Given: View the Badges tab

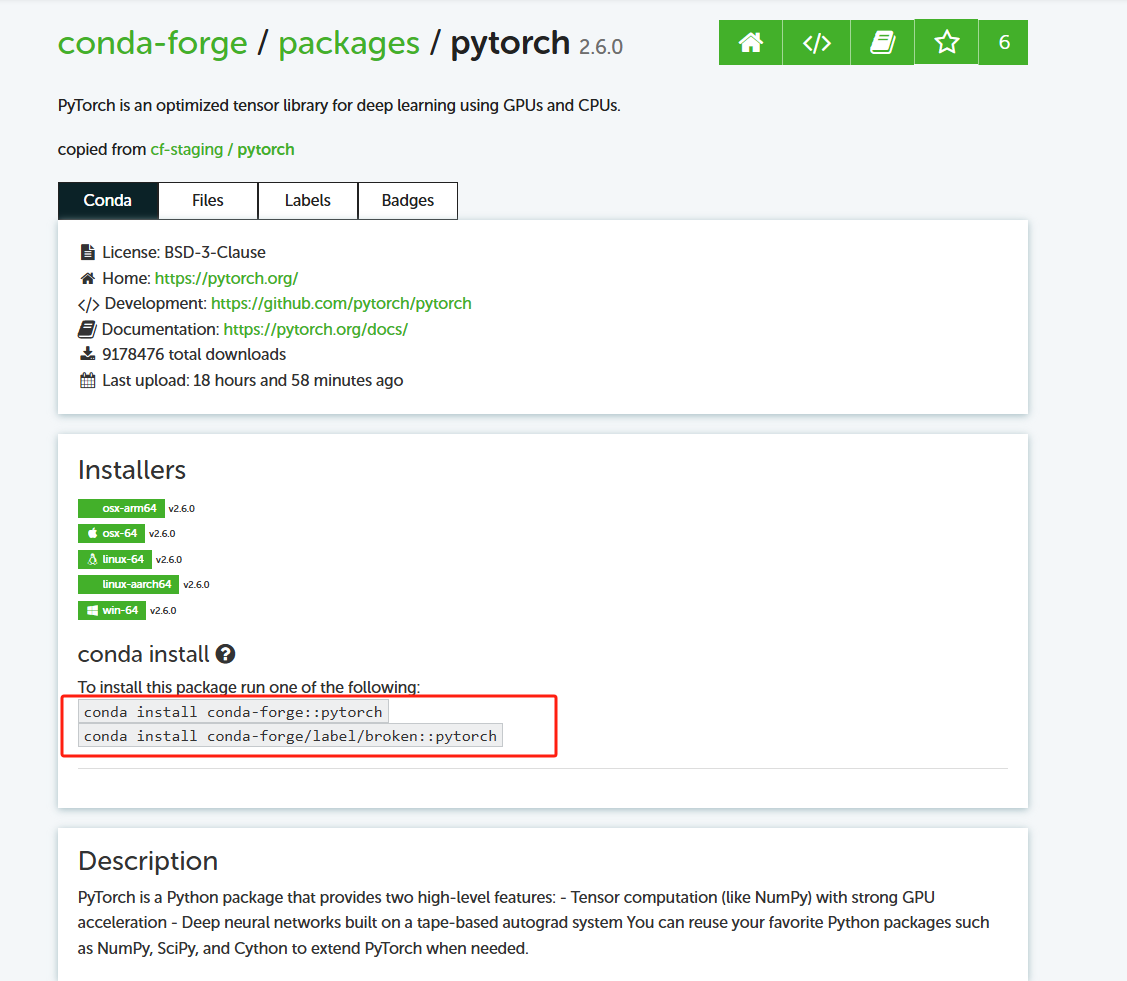Looking at the screenshot, I should point(407,200).
